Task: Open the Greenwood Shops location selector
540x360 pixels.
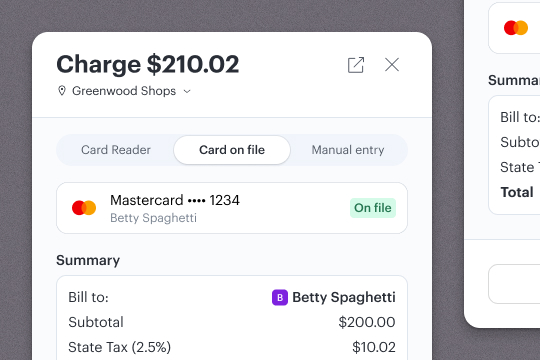Action: (x=124, y=91)
